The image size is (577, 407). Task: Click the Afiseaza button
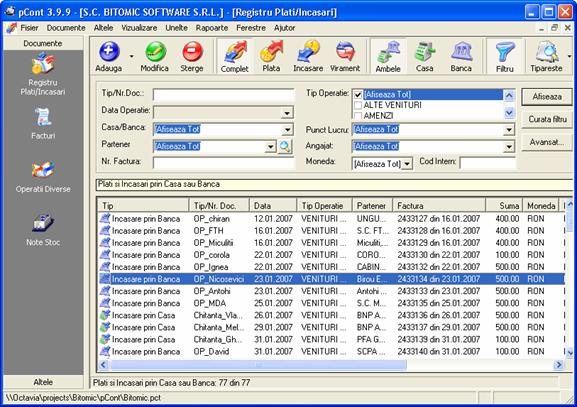[x=547, y=97]
